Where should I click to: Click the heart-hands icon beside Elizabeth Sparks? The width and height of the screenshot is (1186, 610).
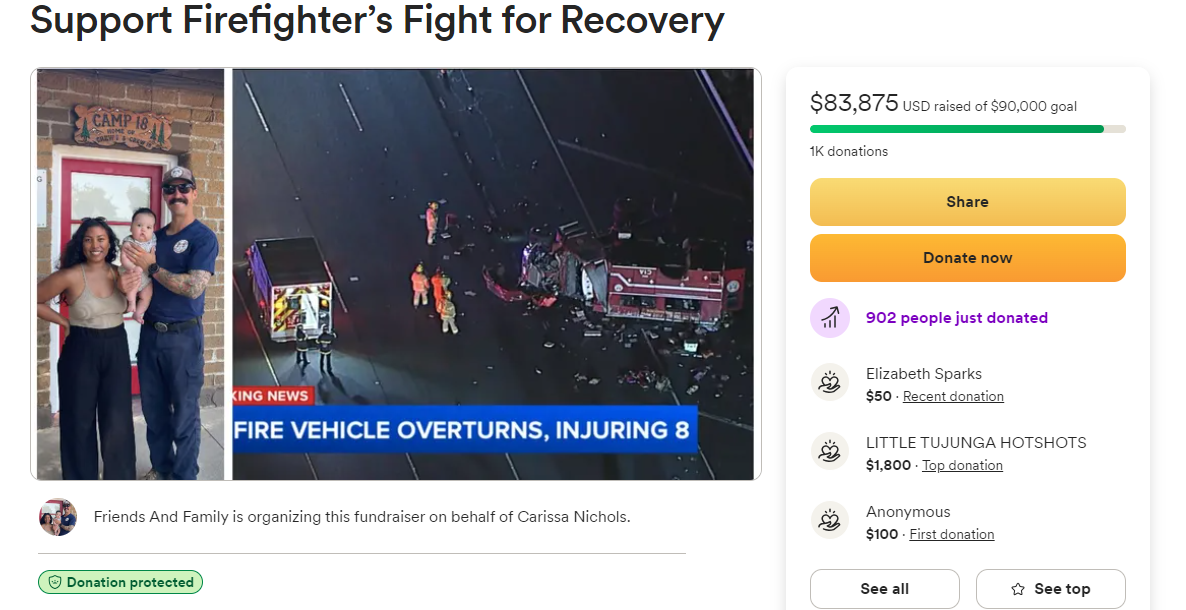[829, 383]
